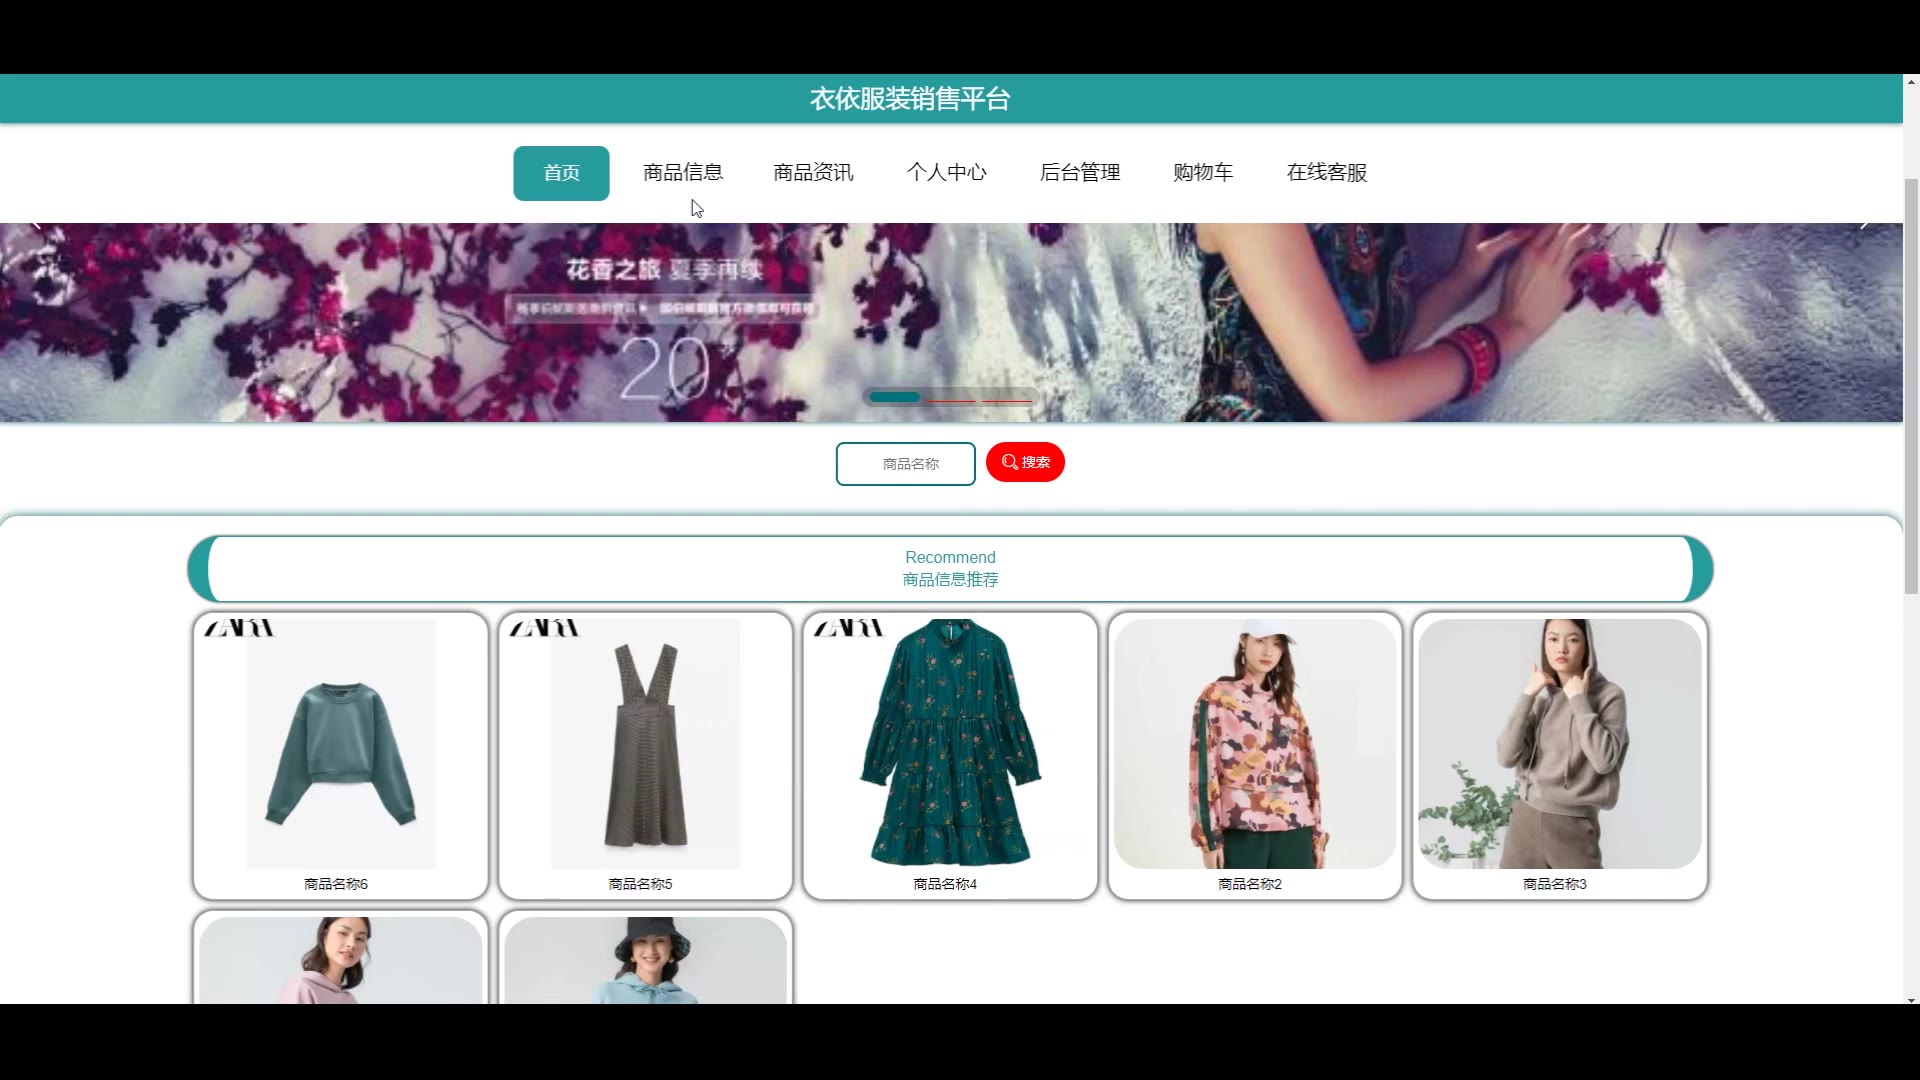Go to 商品资讯 in navigation
The height and width of the screenshot is (1080, 1920).
[x=813, y=173]
